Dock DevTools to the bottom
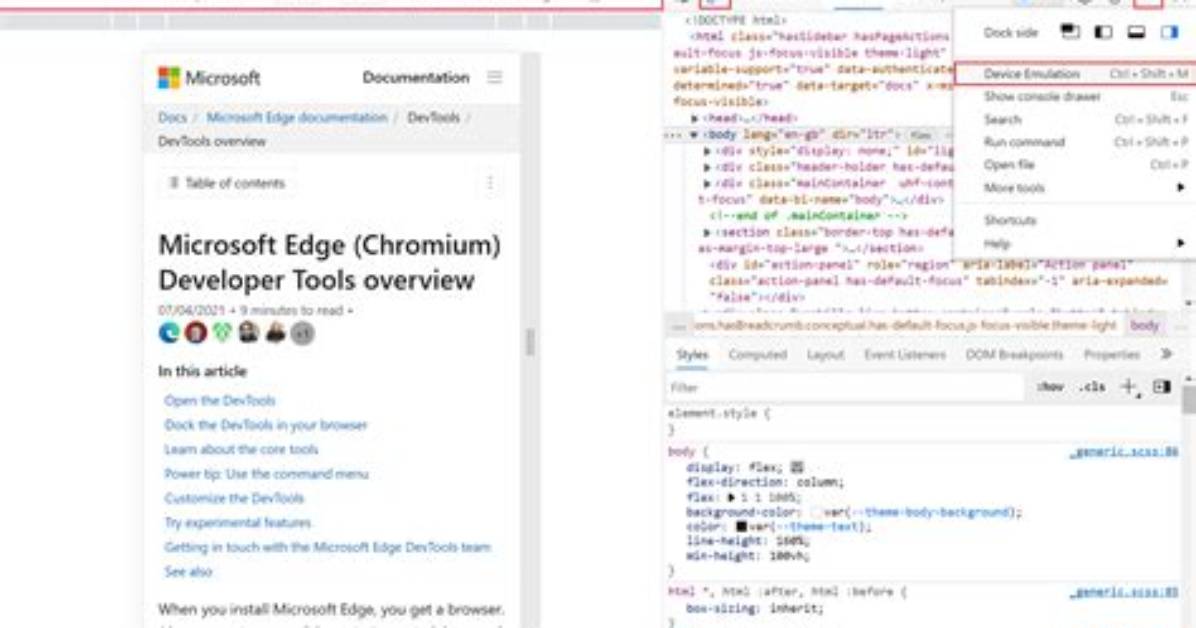This screenshot has width=1196, height=628. (x=1137, y=32)
